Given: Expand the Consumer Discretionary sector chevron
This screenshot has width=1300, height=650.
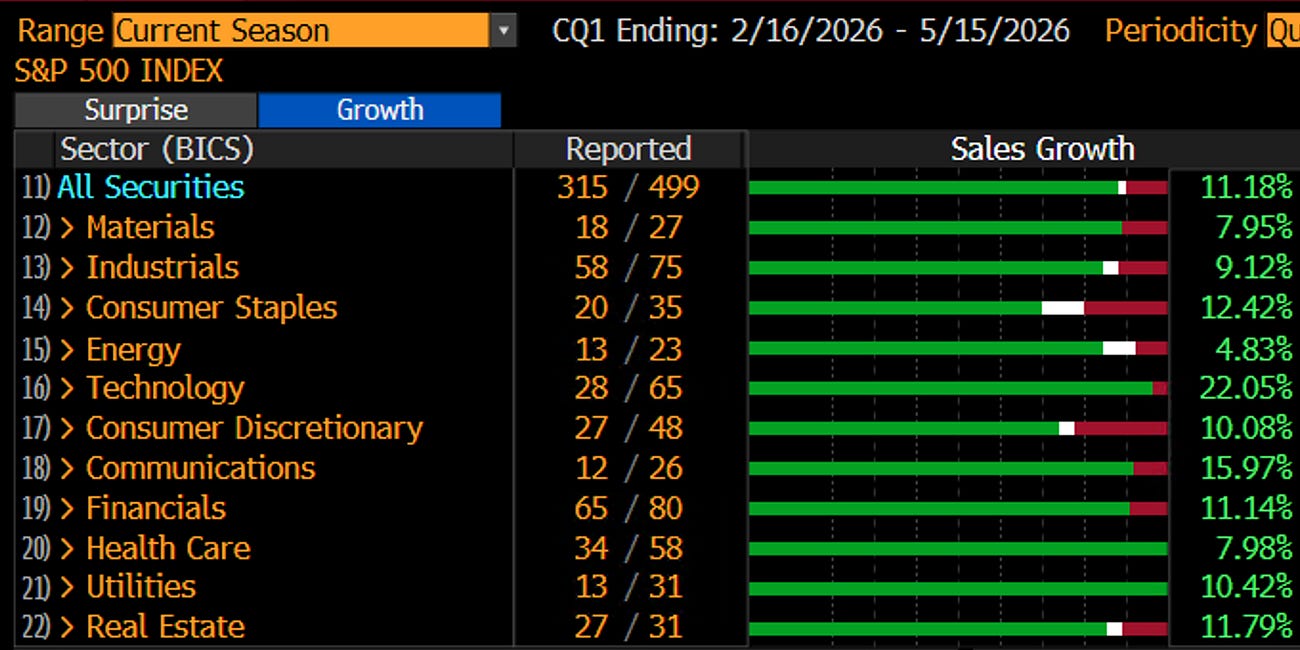Looking at the screenshot, I should click(68, 428).
